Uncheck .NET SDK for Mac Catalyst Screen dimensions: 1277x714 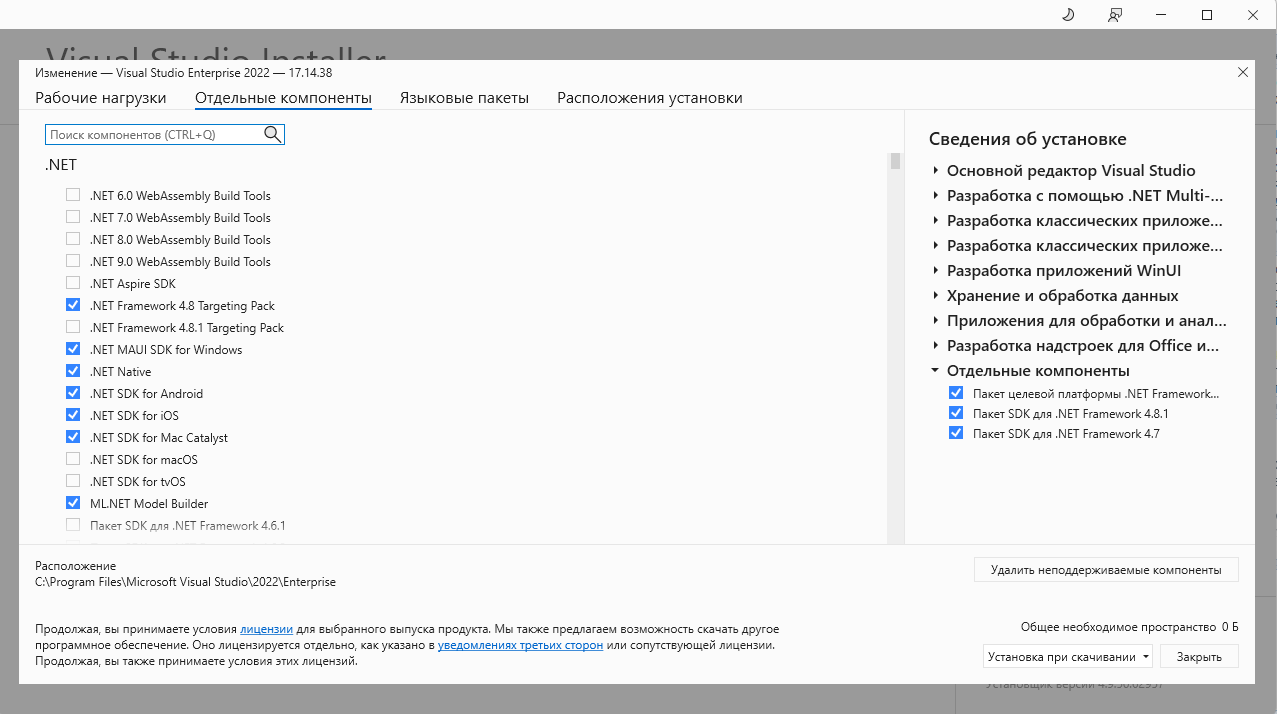click(73, 438)
